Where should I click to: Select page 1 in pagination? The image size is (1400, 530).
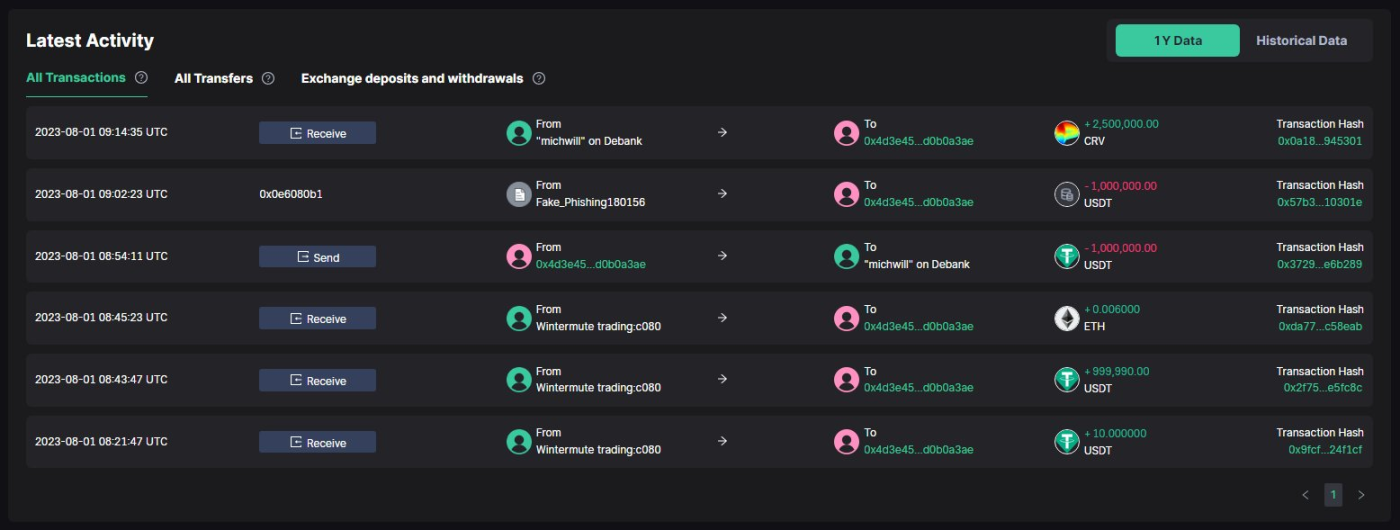click(1333, 494)
